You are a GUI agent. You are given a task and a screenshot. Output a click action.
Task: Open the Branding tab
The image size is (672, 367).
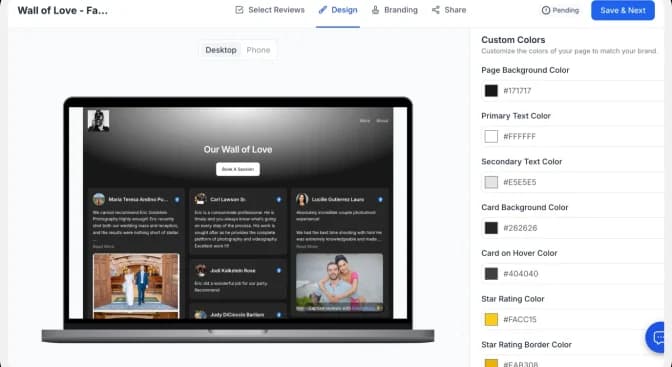[394, 10]
